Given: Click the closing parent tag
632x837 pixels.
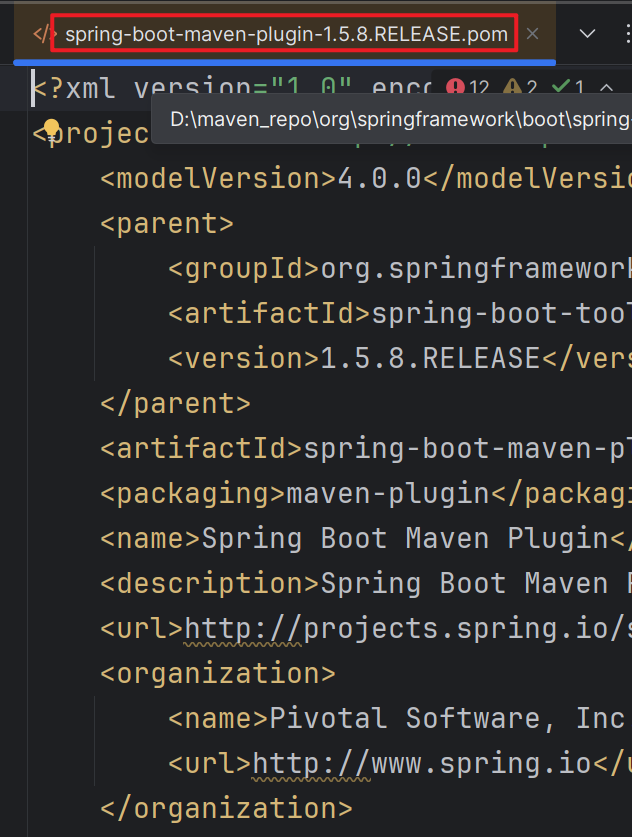Looking at the screenshot, I should click(x=176, y=404).
